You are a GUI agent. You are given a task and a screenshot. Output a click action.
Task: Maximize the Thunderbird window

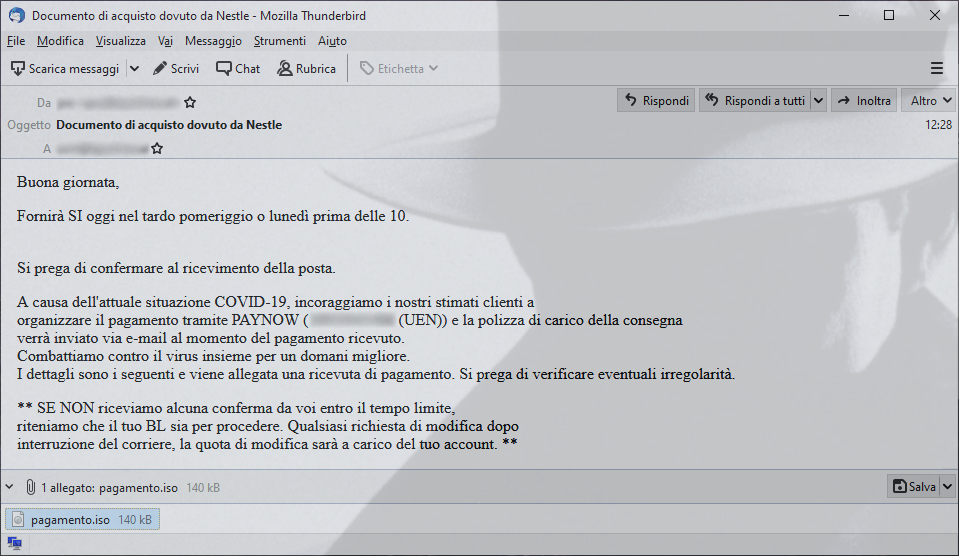click(889, 15)
